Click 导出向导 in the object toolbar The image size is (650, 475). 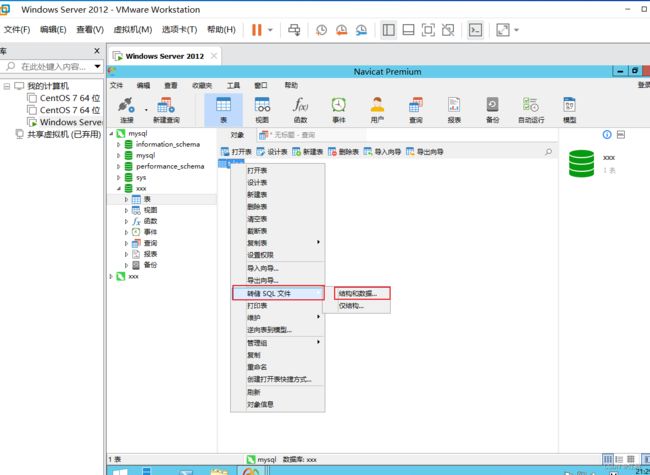point(424,152)
